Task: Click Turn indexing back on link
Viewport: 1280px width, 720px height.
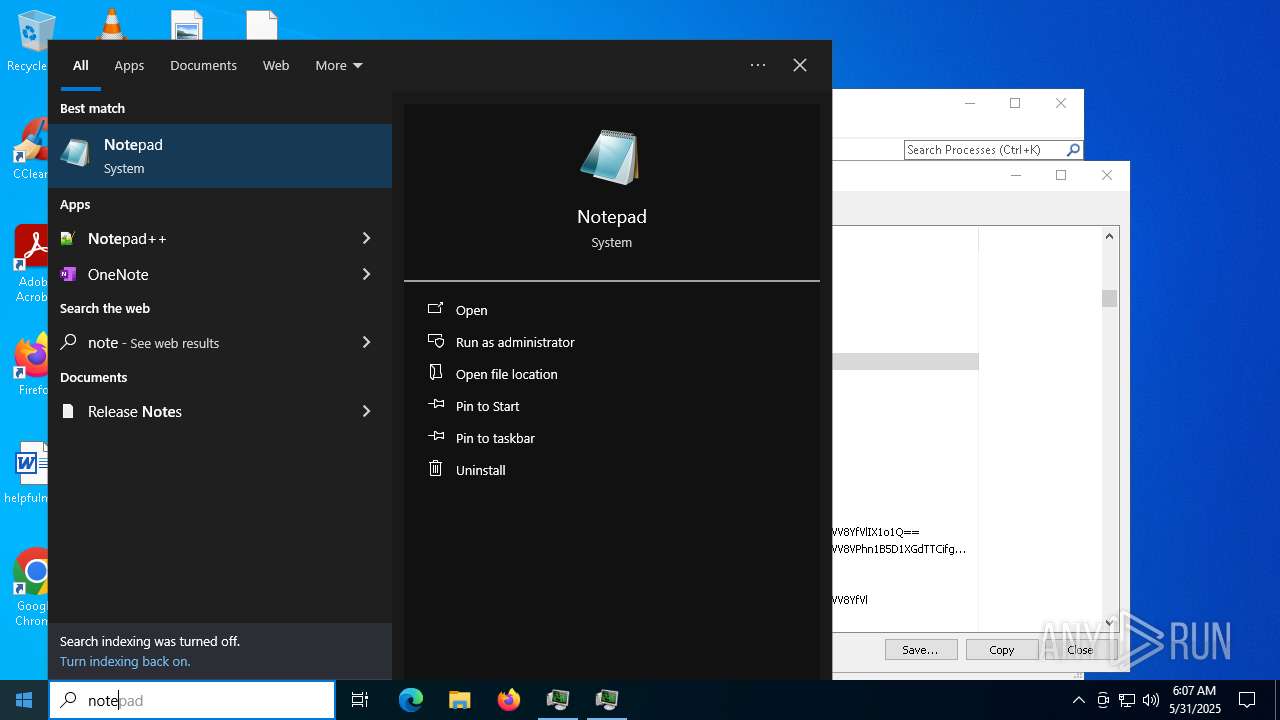Action: click(x=125, y=661)
